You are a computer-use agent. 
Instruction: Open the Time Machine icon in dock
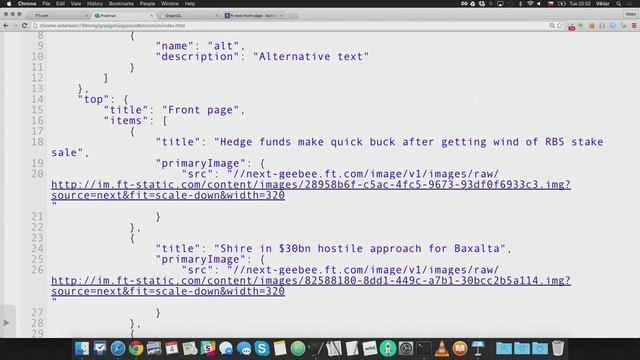click(406, 348)
